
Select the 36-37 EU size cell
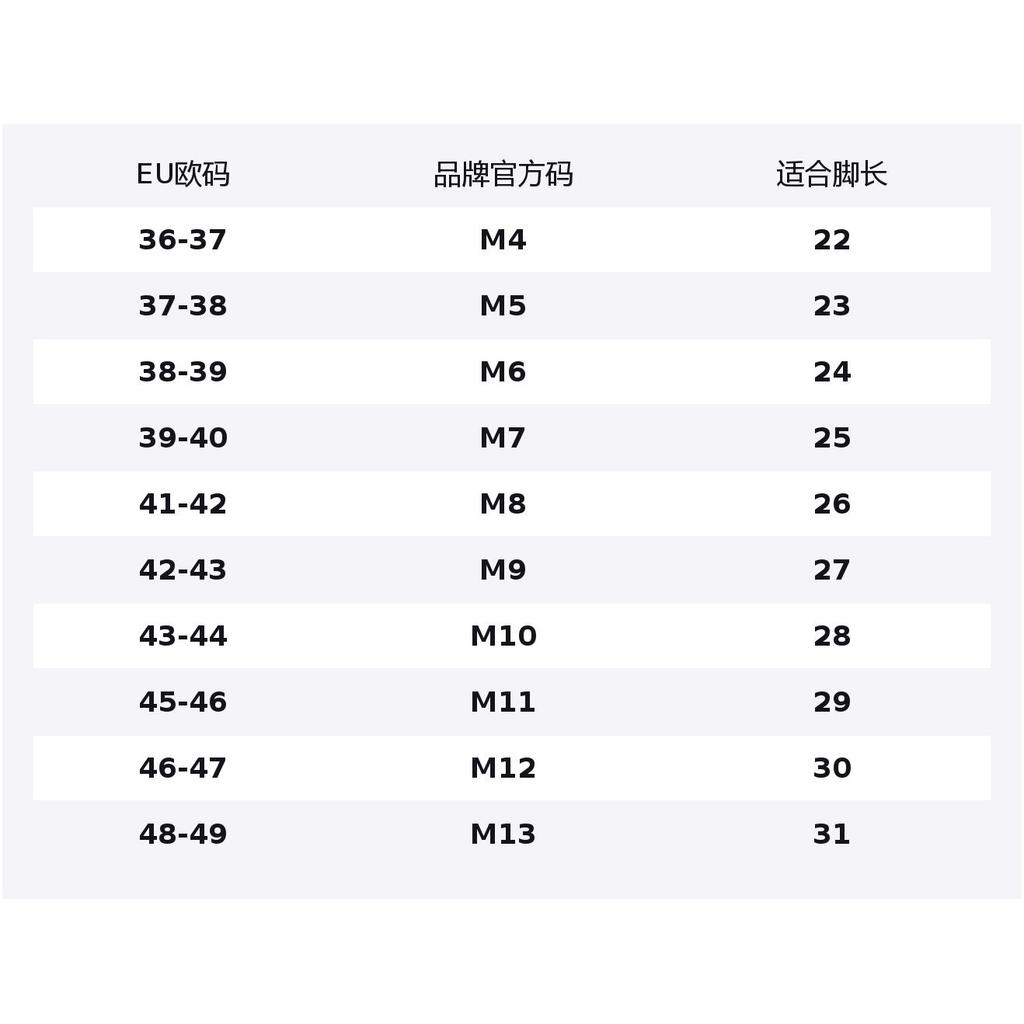tap(183, 240)
